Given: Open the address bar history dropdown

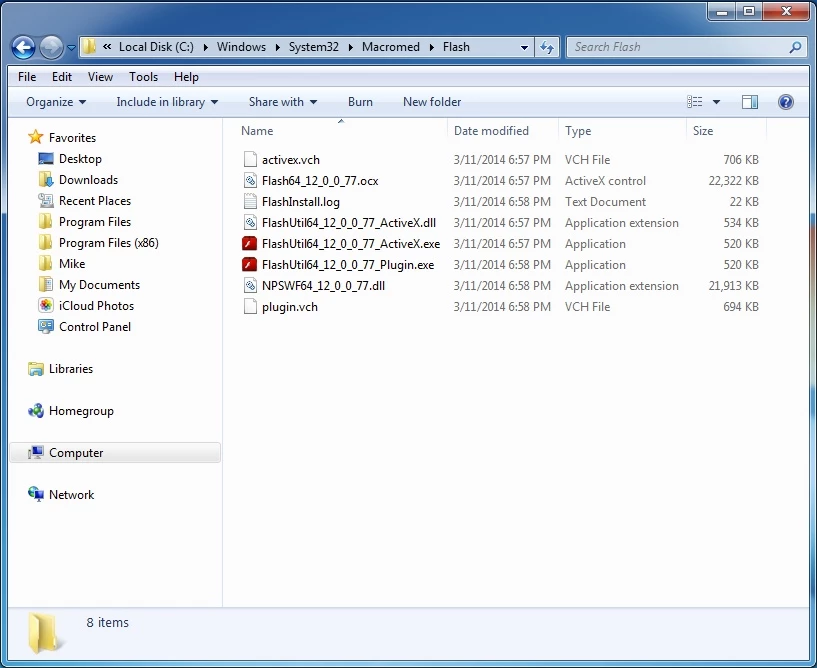Looking at the screenshot, I should click(524, 47).
